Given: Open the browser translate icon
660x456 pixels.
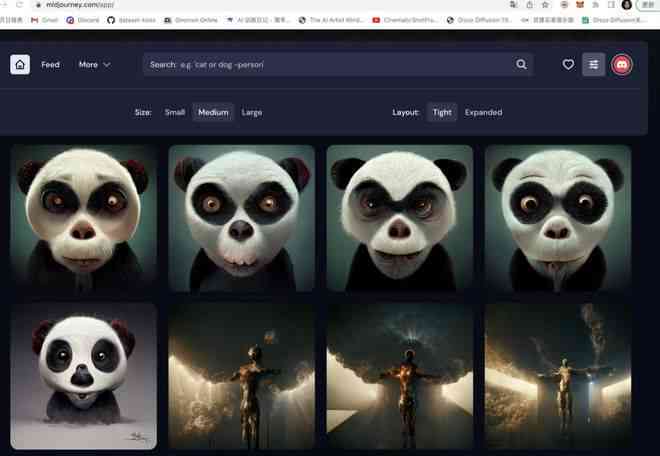Looking at the screenshot, I should pos(514,5).
